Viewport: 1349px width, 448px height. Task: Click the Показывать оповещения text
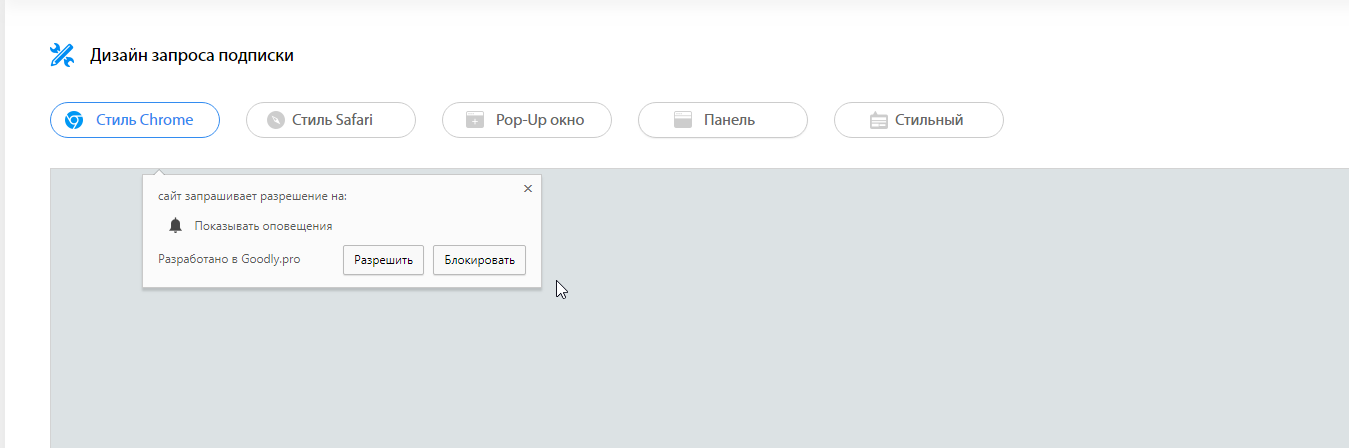[263, 226]
